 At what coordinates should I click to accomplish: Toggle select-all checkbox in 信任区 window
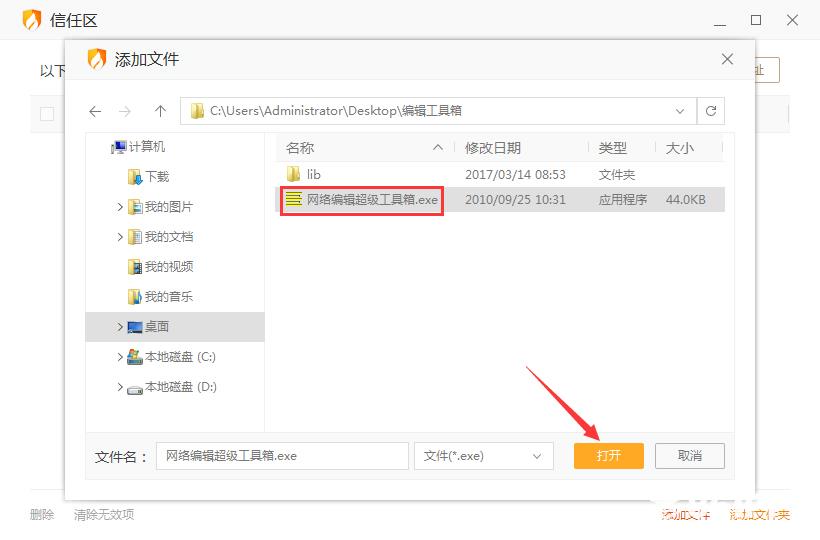coord(47,113)
